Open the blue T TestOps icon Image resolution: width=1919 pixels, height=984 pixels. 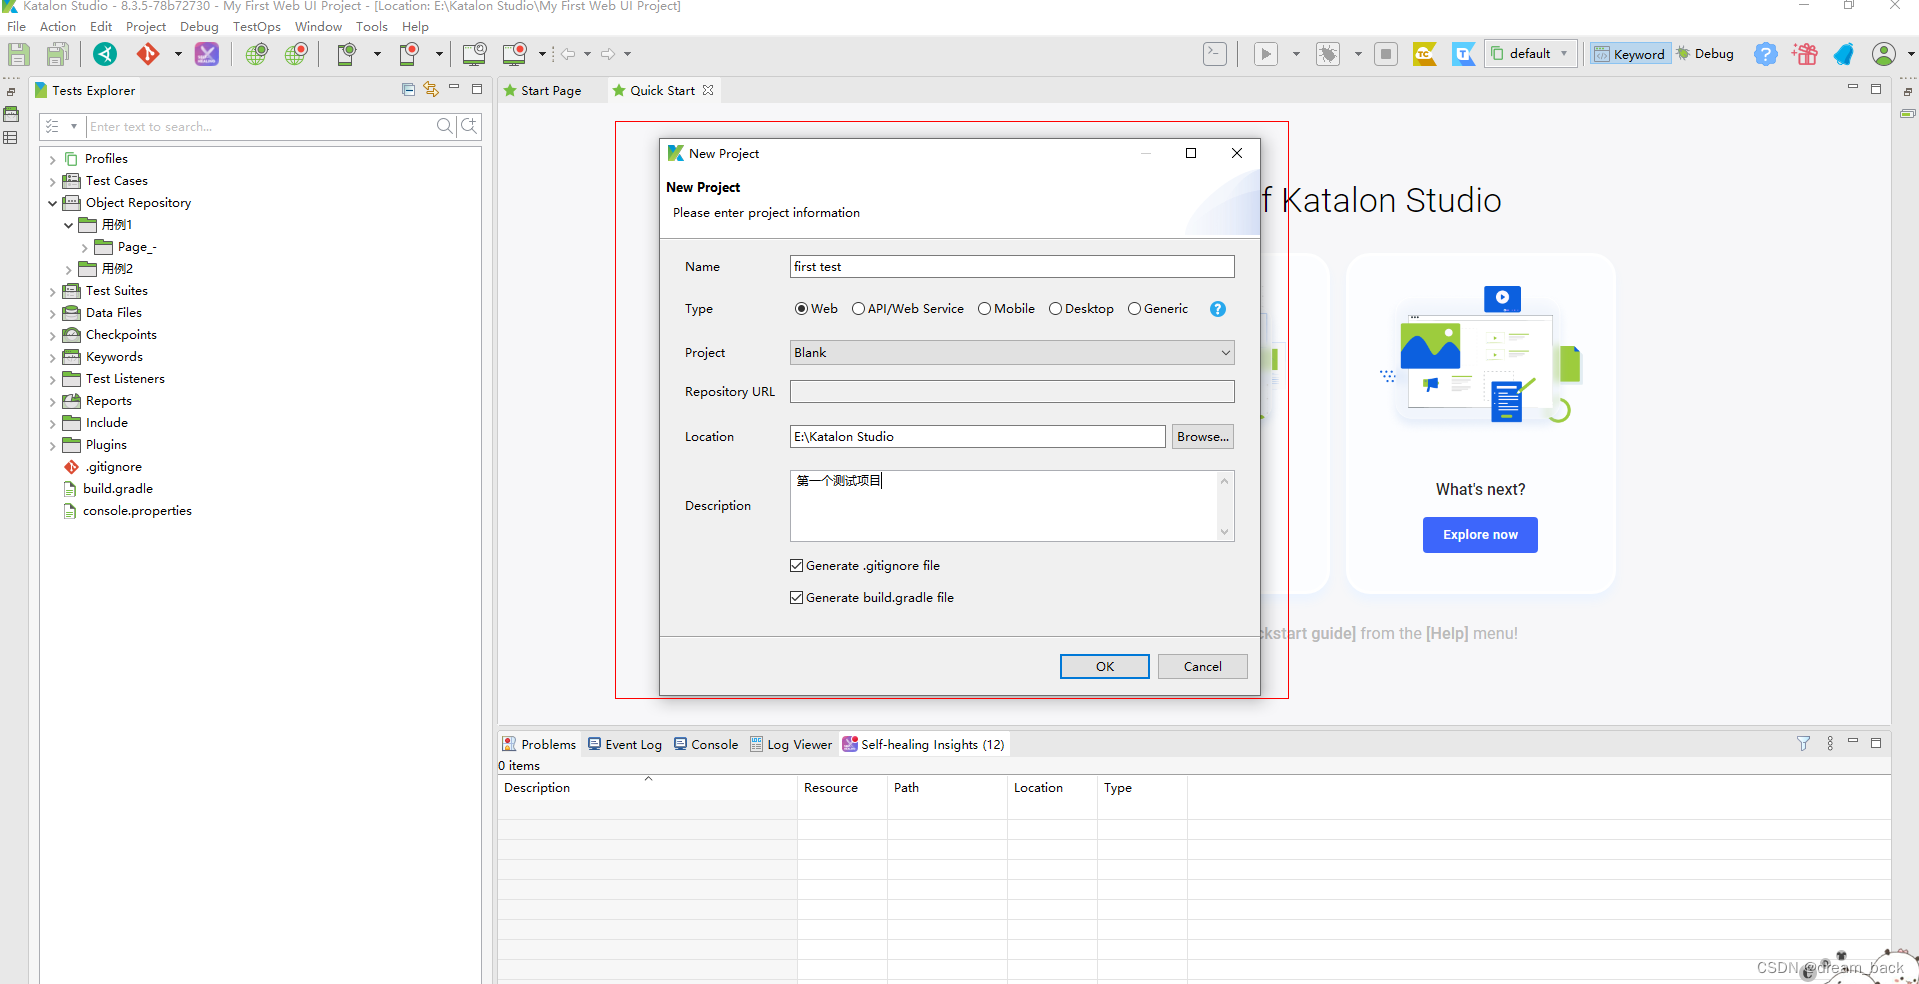pyautogui.click(x=1464, y=54)
